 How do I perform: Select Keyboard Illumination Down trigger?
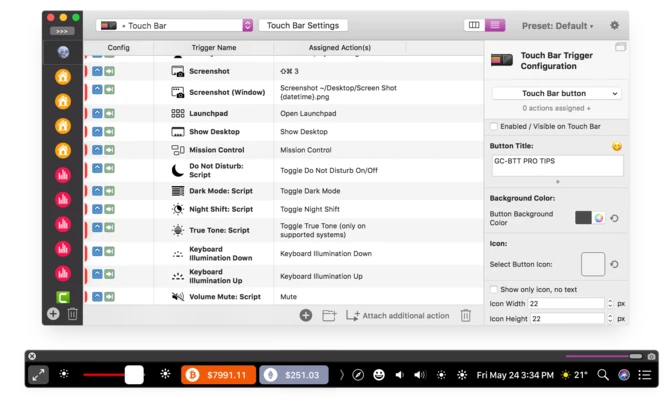(283, 253)
